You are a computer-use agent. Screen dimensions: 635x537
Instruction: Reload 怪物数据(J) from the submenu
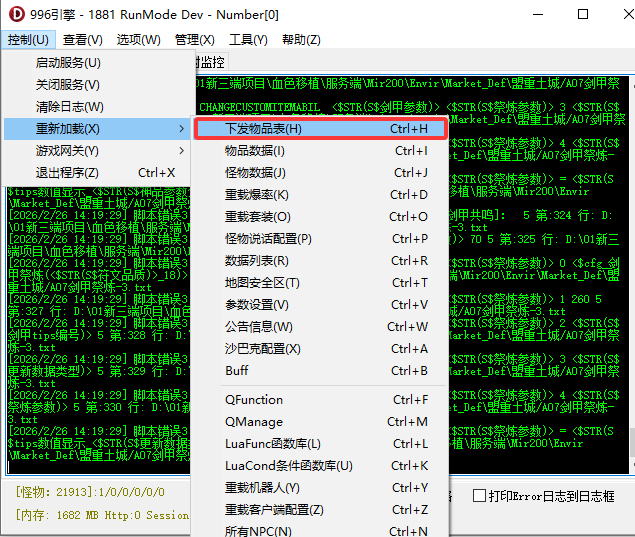[x=256, y=173]
